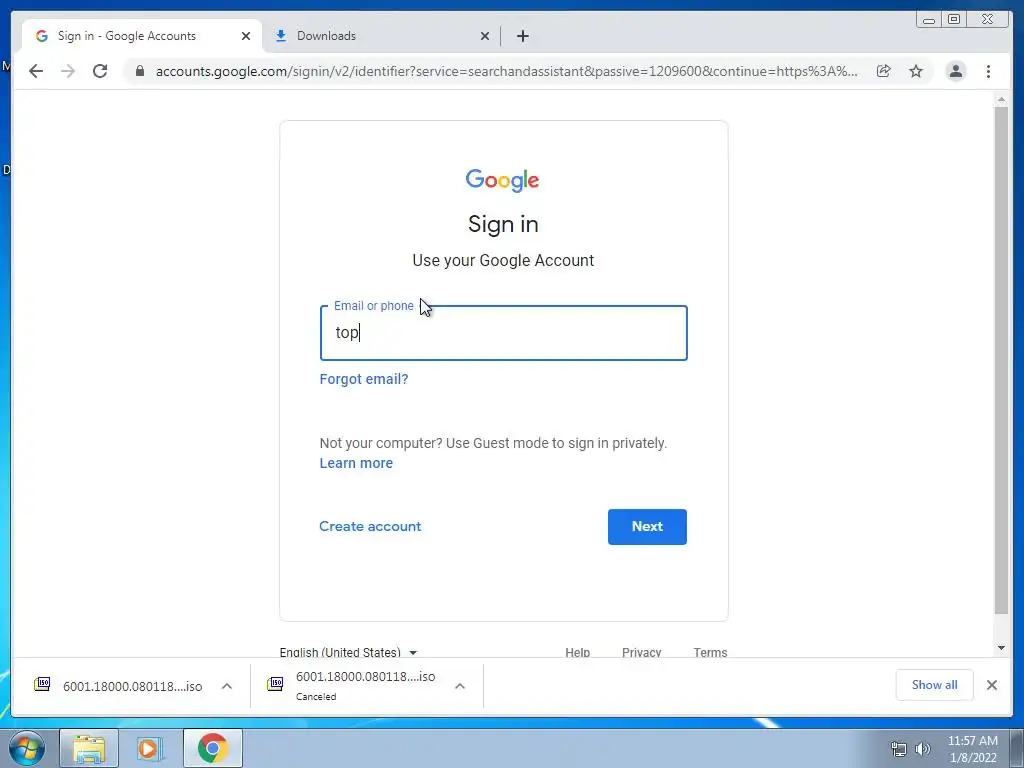Open the Help footer link
Image resolution: width=1024 pixels, height=768 pixels.
tap(577, 652)
